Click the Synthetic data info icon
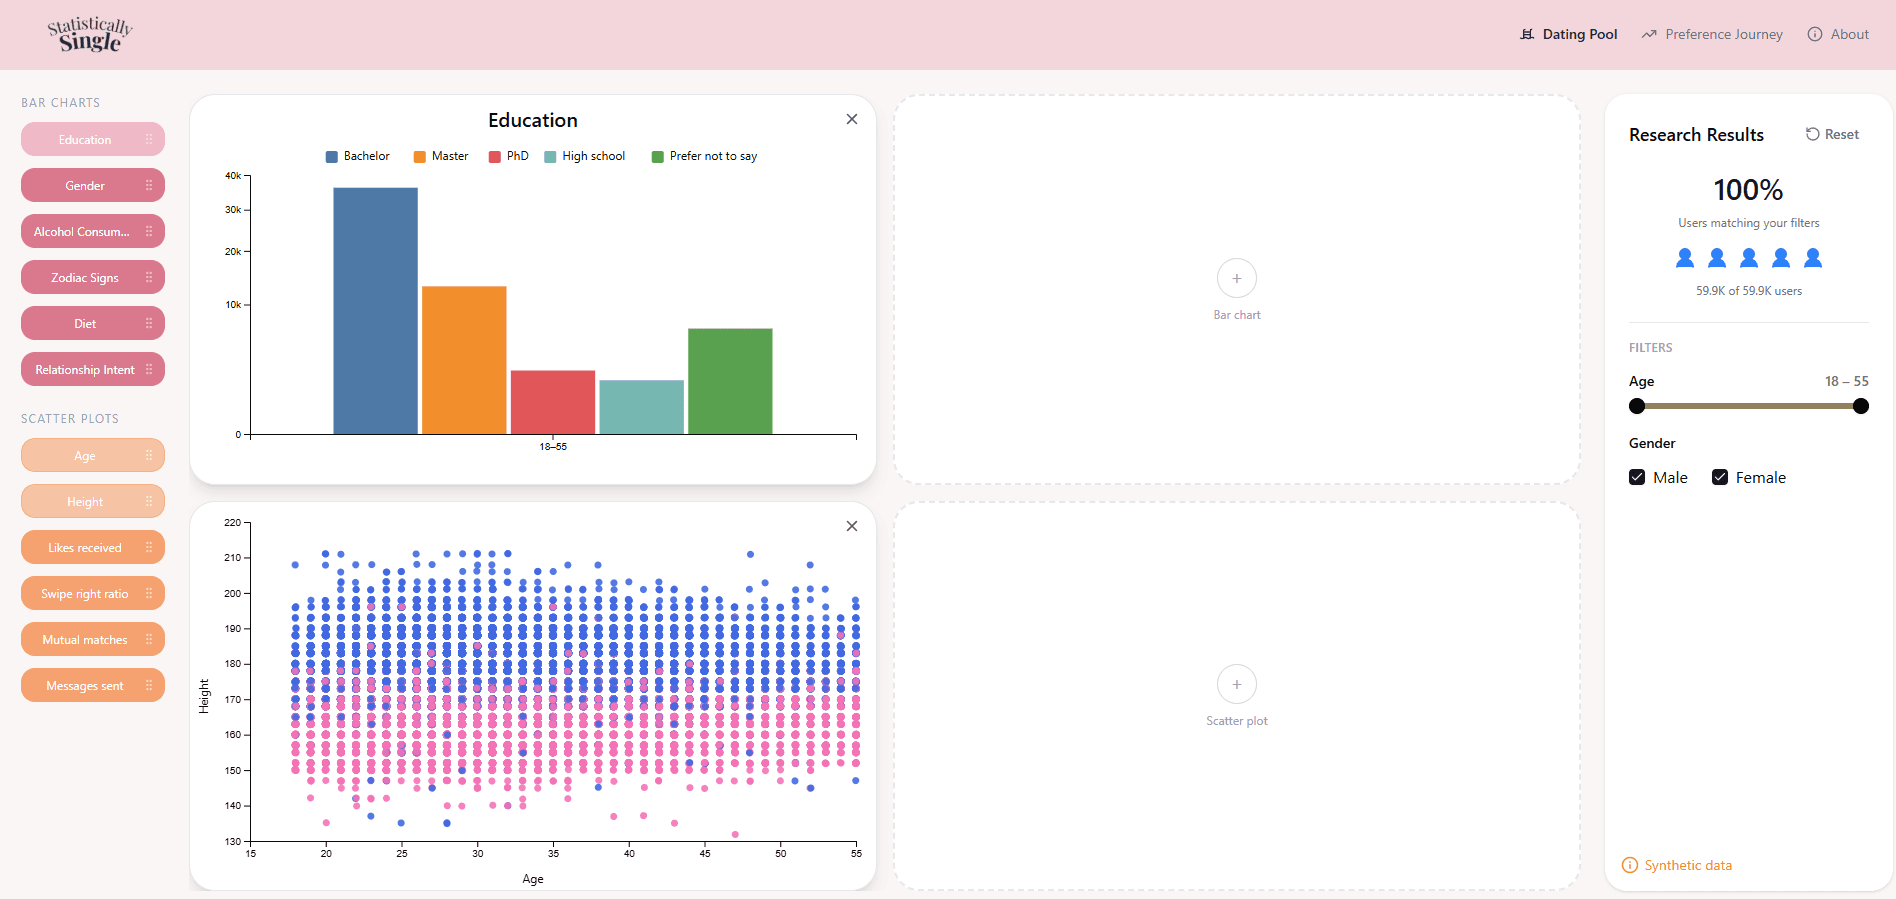Image resolution: width=1896 pixels, height=899 pixels. click(1630, 865)
